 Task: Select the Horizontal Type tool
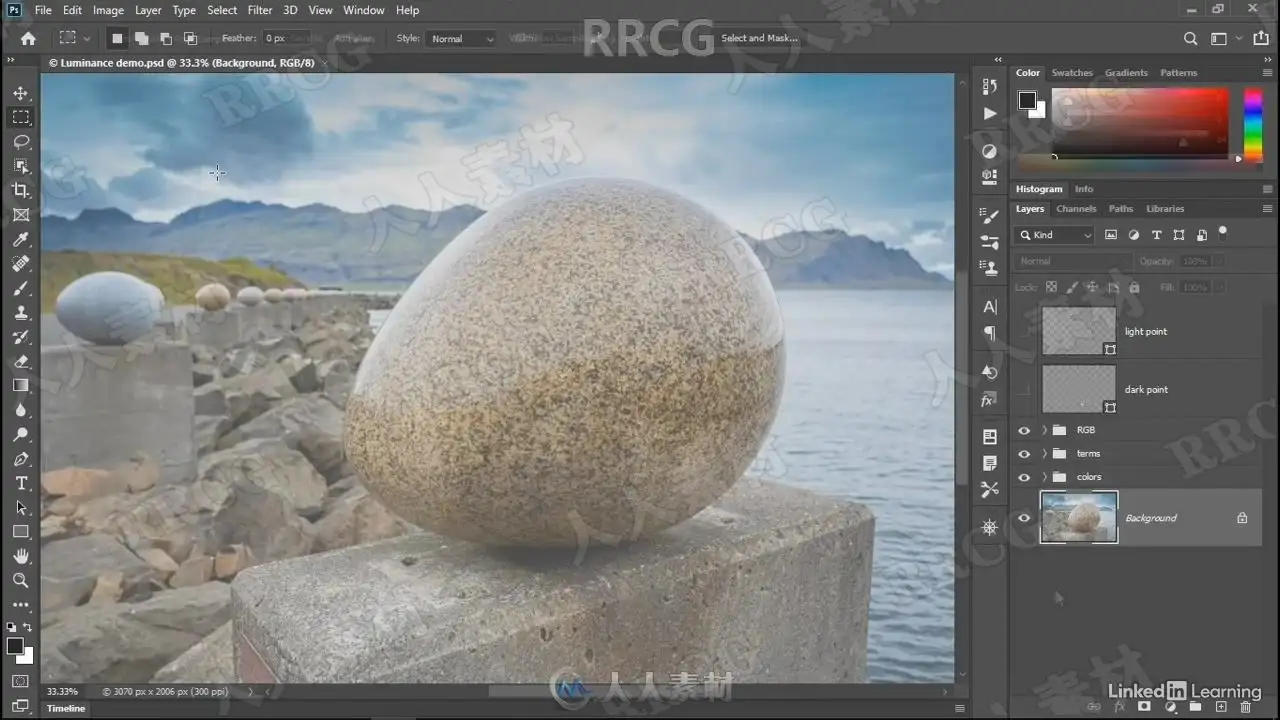coord(21,483)
